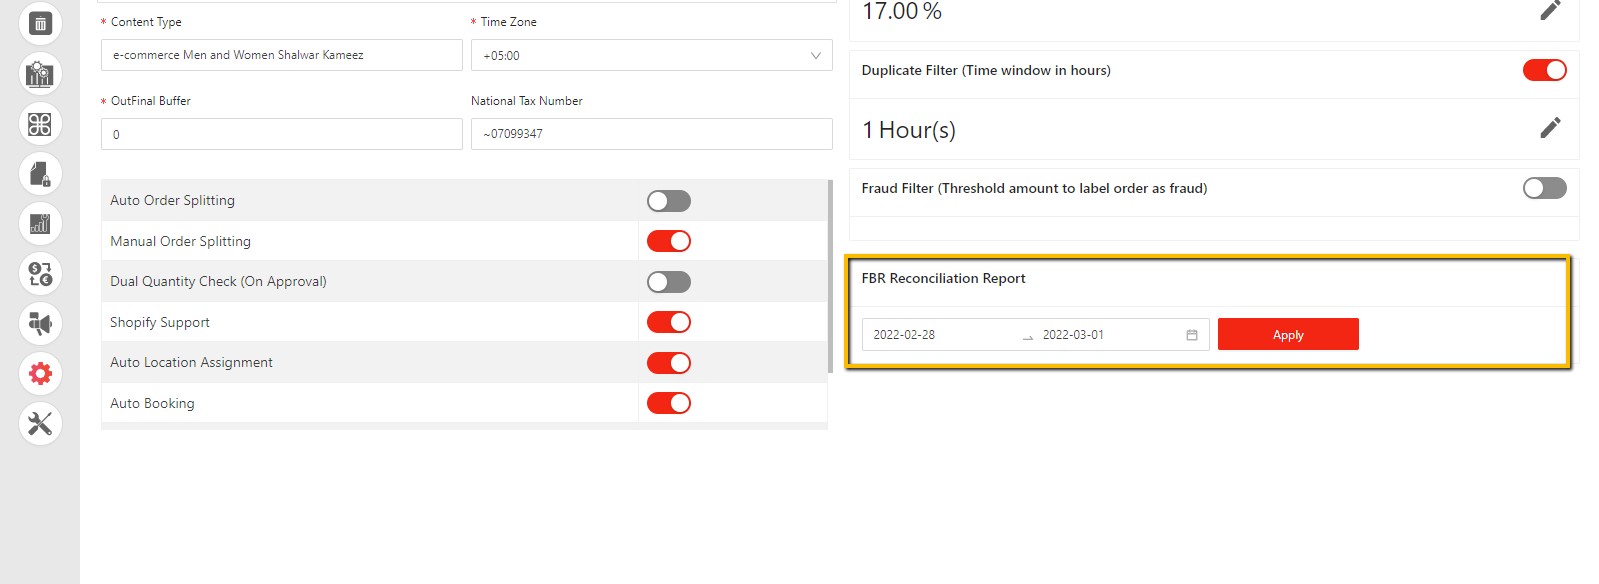Click the currency exchange sidebar icon
The image size is (1599, 584).
coord(40,274)
